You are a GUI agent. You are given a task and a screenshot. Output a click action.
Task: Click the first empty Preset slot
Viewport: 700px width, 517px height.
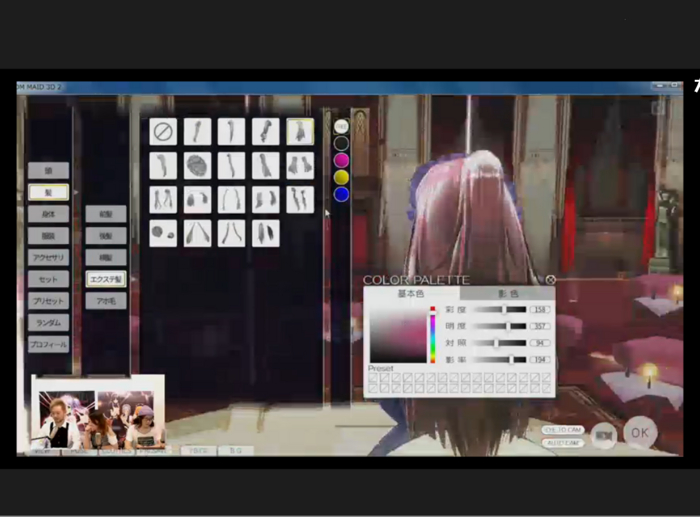click(373, 378)
